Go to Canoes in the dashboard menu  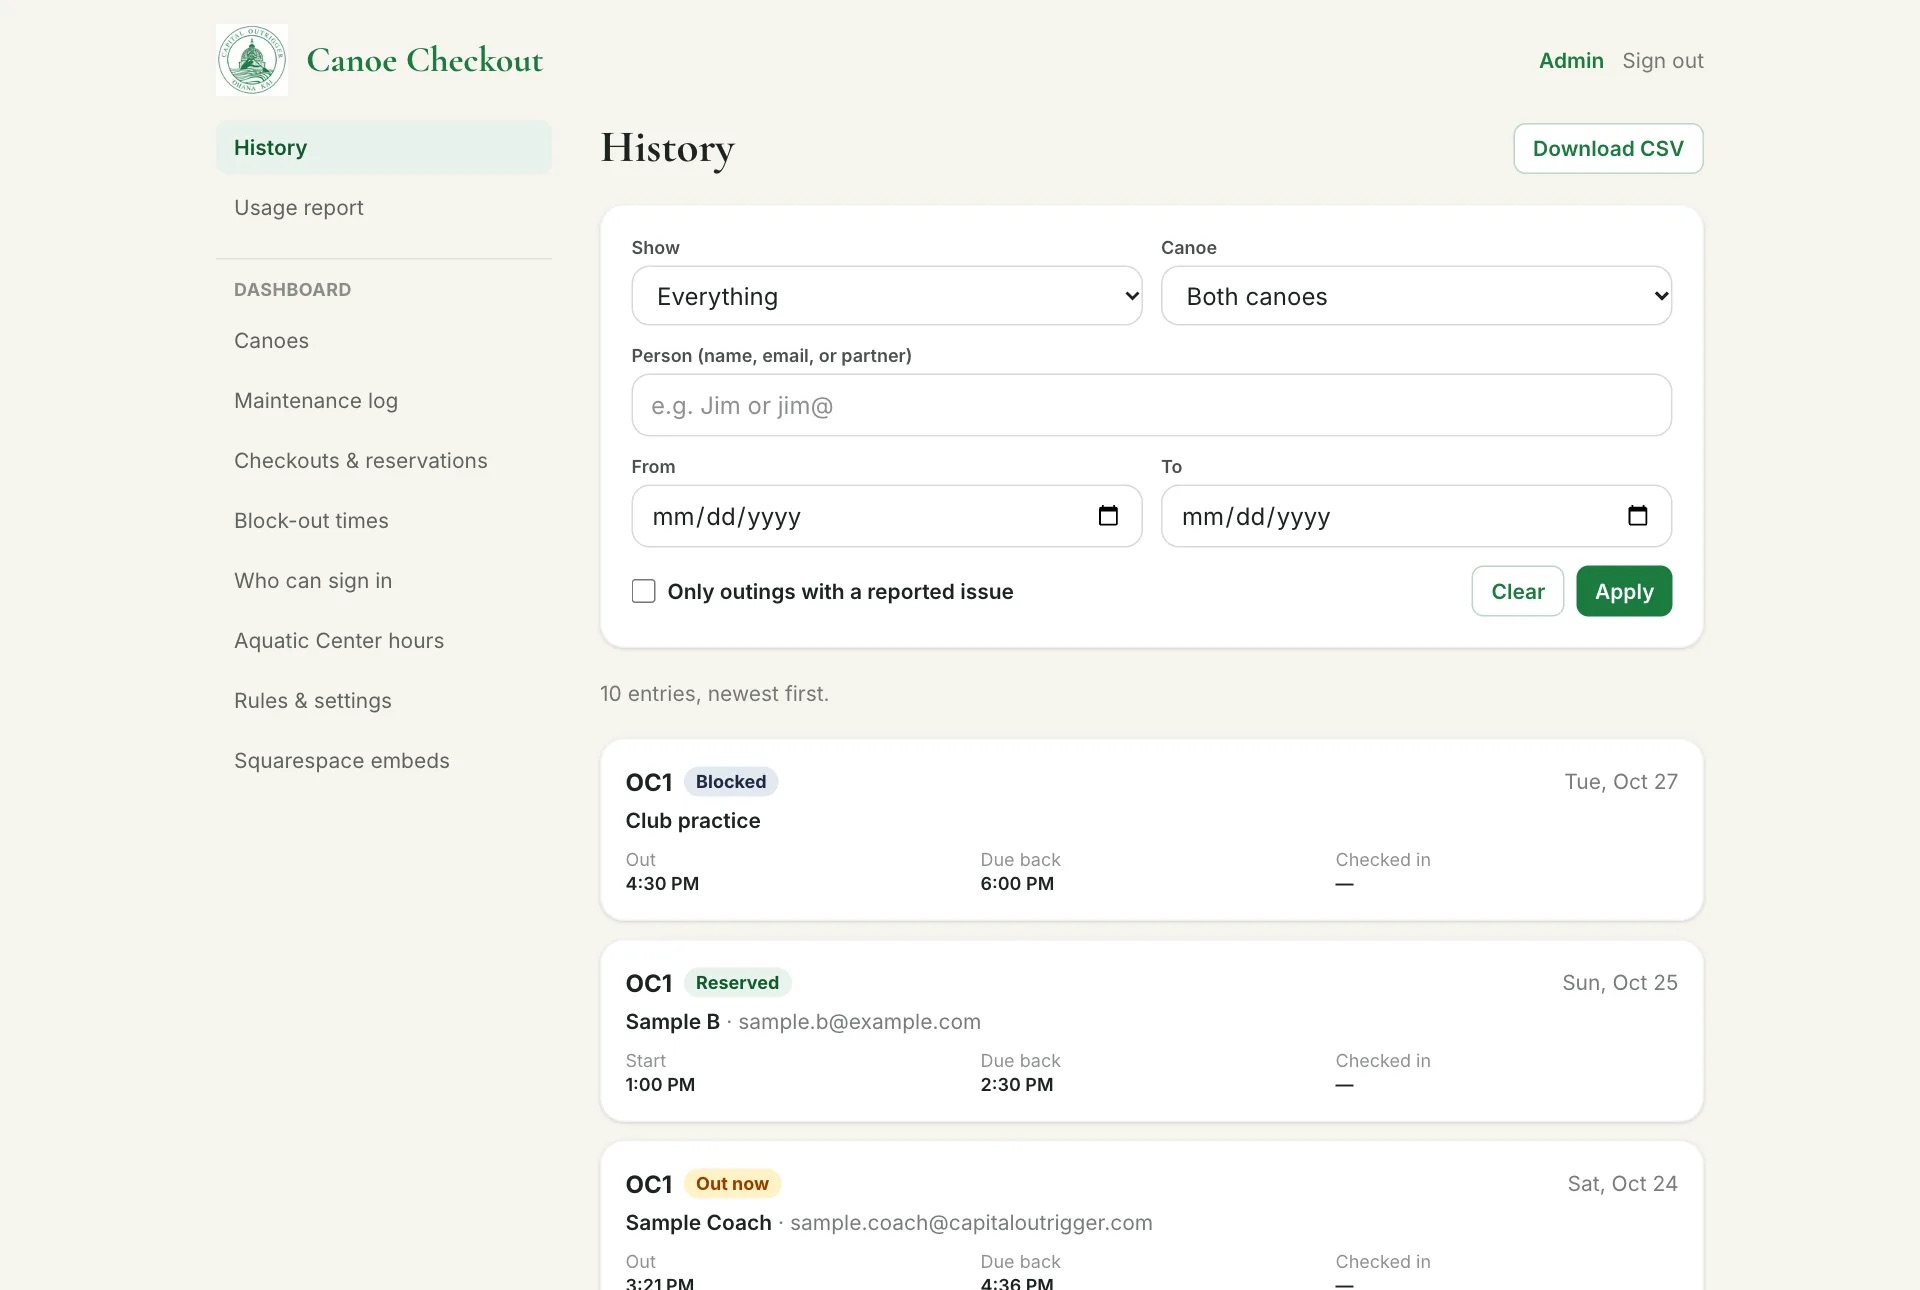coord(271,341)
